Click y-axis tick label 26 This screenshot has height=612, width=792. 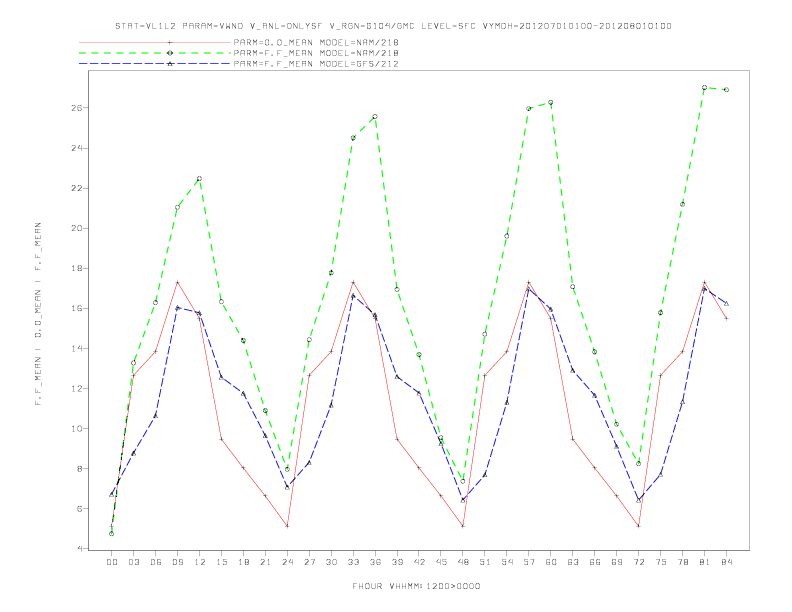coord(76,108)
